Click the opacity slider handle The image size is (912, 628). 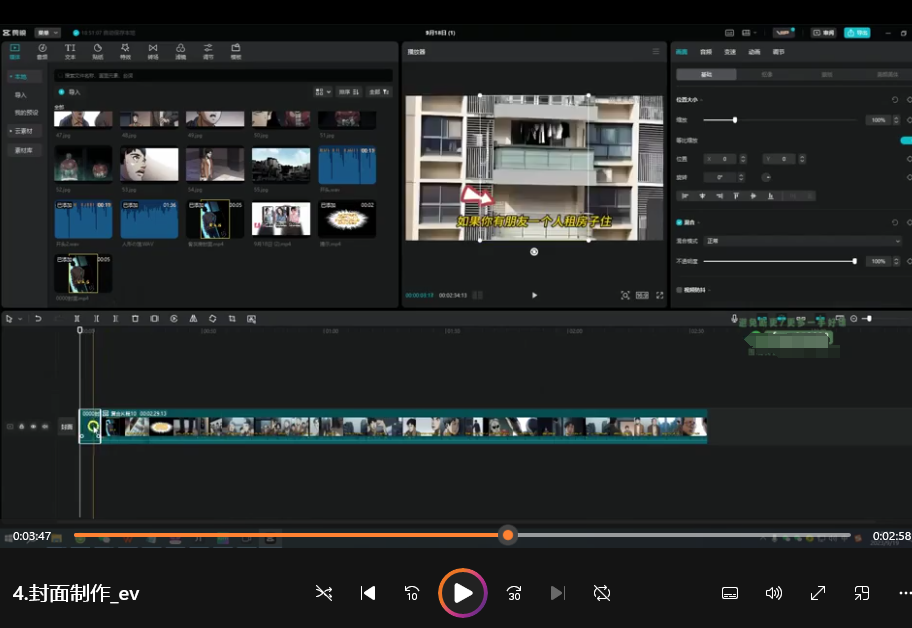click(854, 261)
